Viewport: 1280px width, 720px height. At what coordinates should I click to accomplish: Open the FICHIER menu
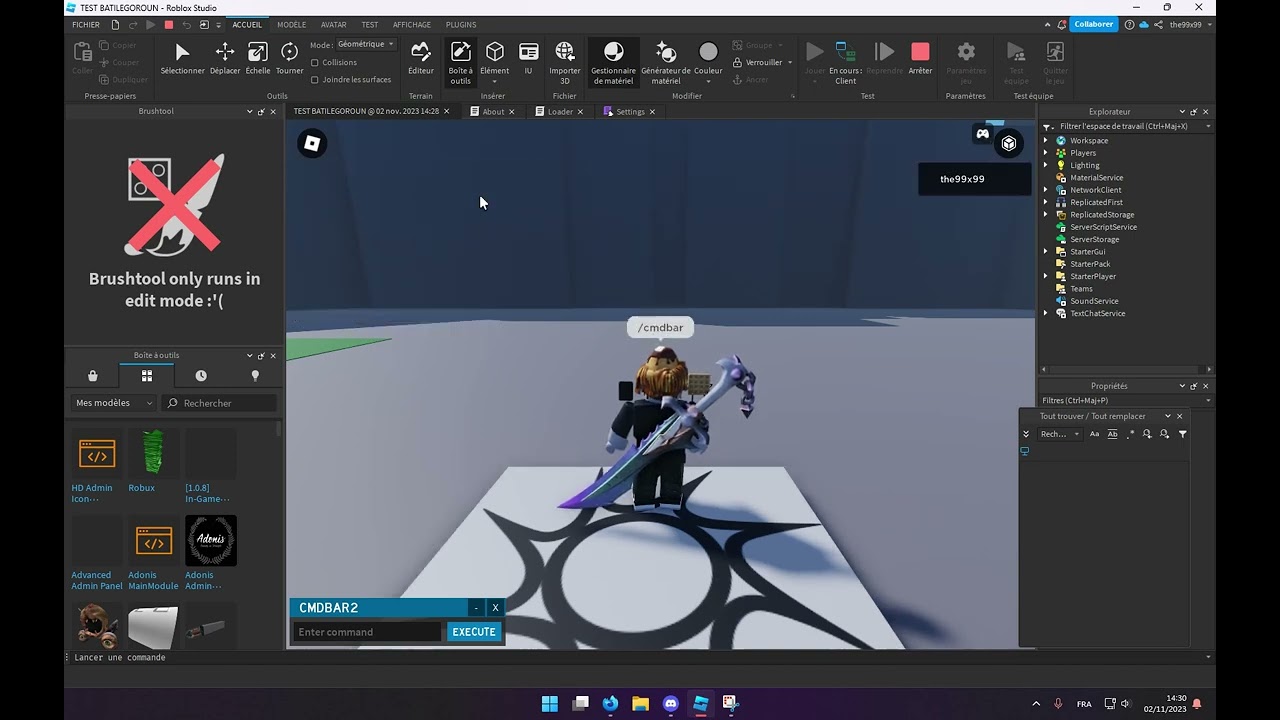[x=86, y=25]
